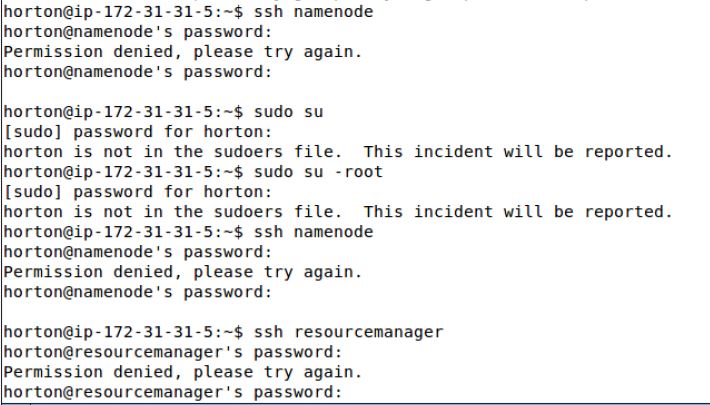Click the blank line above the 'sudo su' command
This screenshot has width=710, height=405.
200,92
